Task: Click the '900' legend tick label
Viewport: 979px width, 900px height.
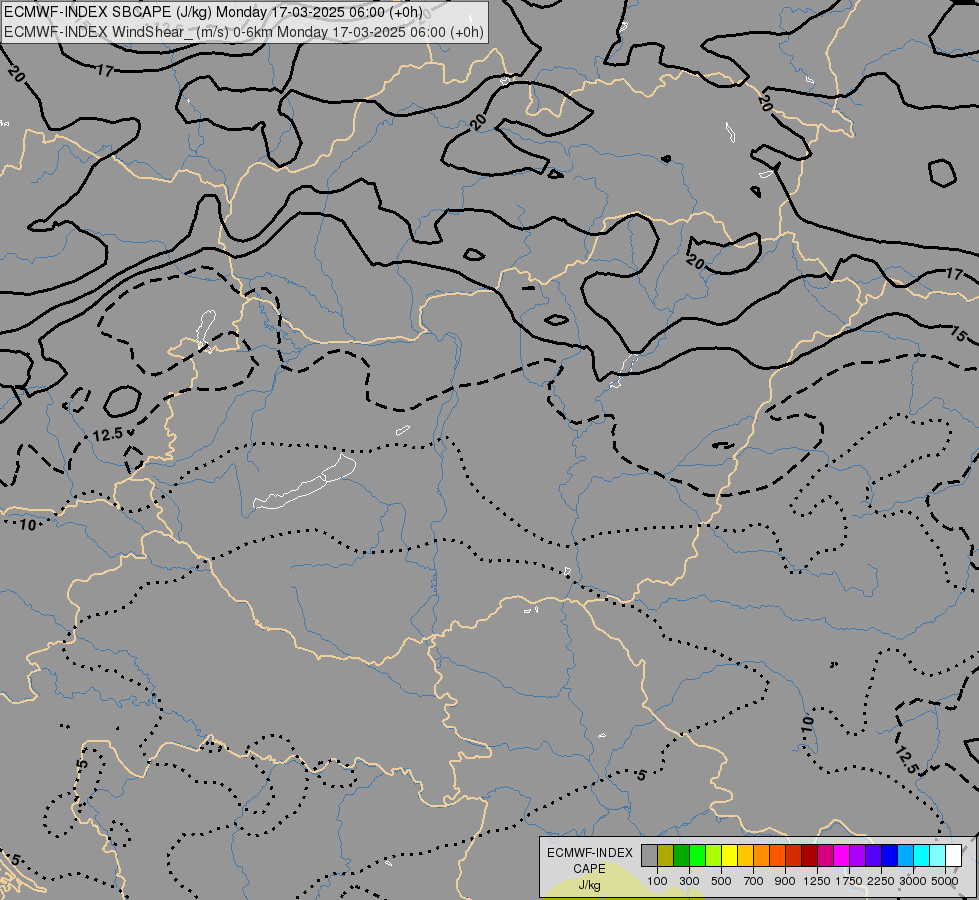Action: tap(785, 881)
